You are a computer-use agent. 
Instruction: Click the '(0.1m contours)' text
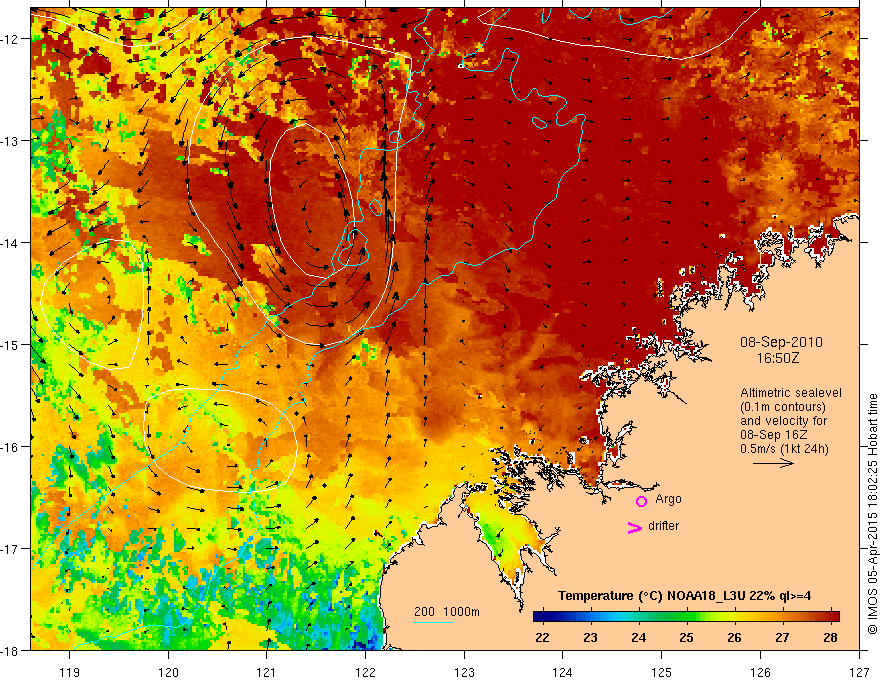point(783,407)
